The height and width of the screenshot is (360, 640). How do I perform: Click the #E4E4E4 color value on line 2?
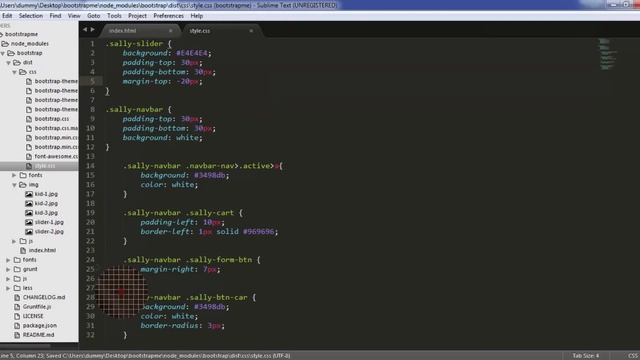[x=191, y=53]
